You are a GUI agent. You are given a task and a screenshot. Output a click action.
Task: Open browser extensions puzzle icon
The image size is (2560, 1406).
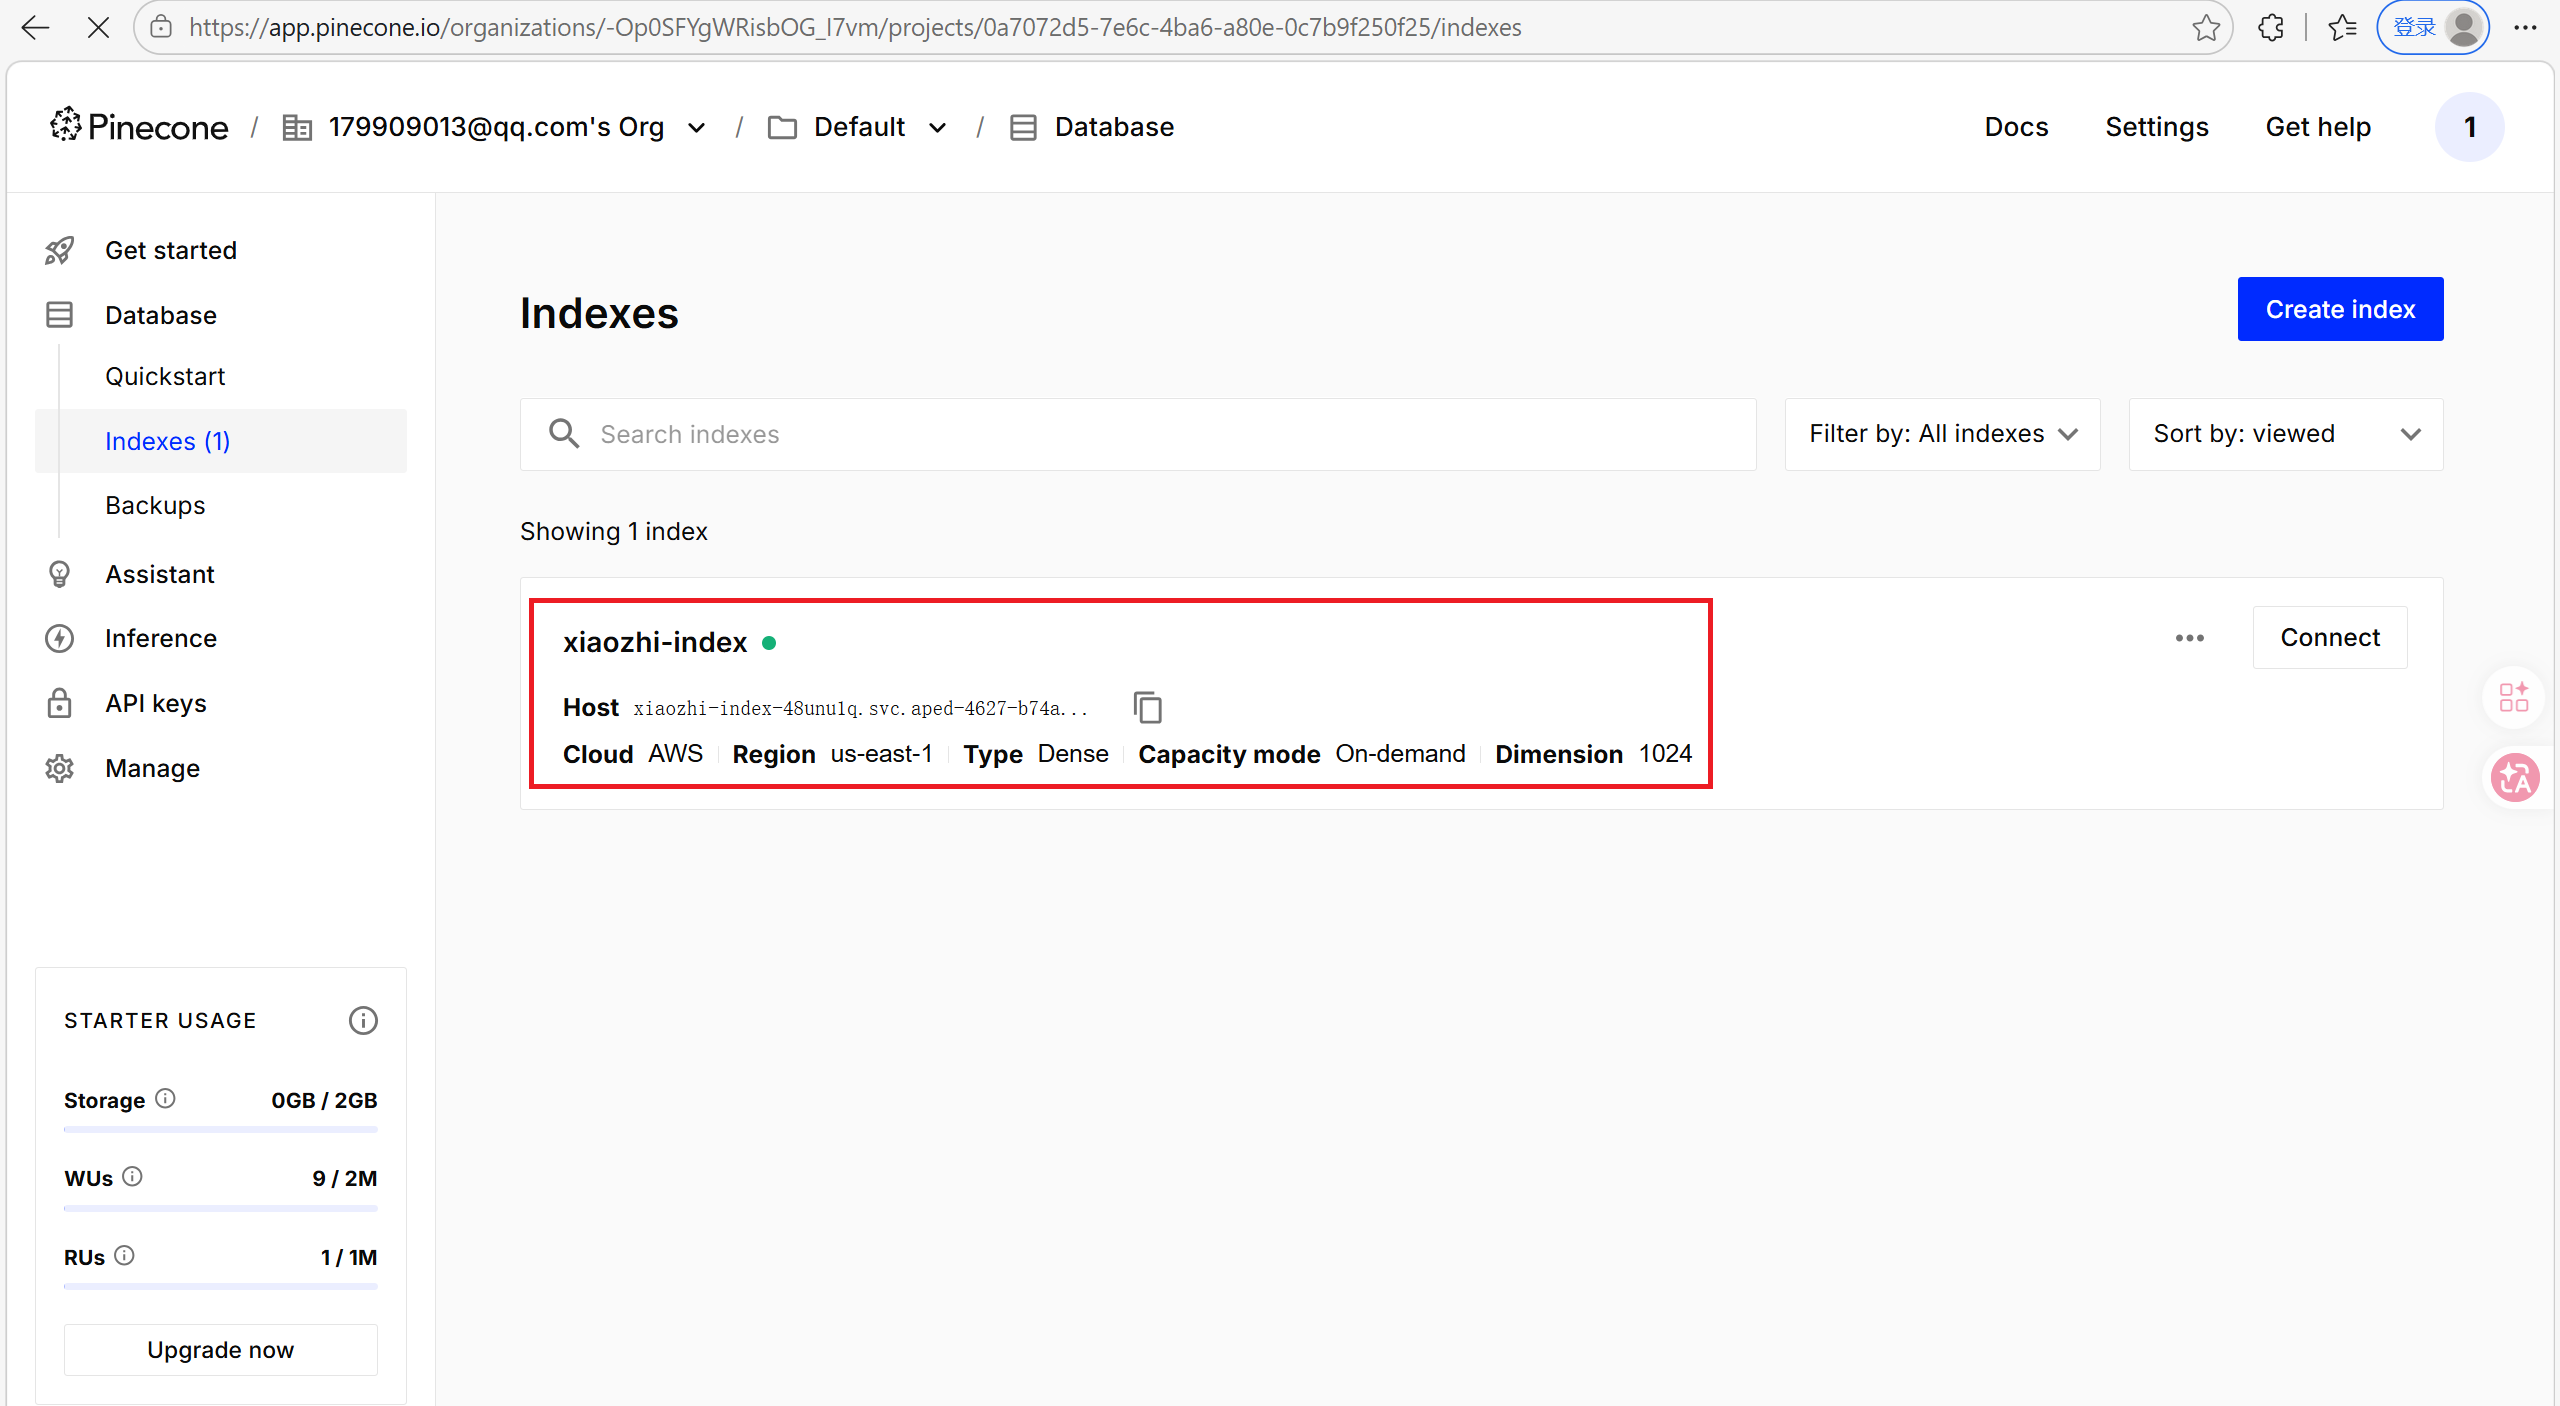(x=2271, y=27)
